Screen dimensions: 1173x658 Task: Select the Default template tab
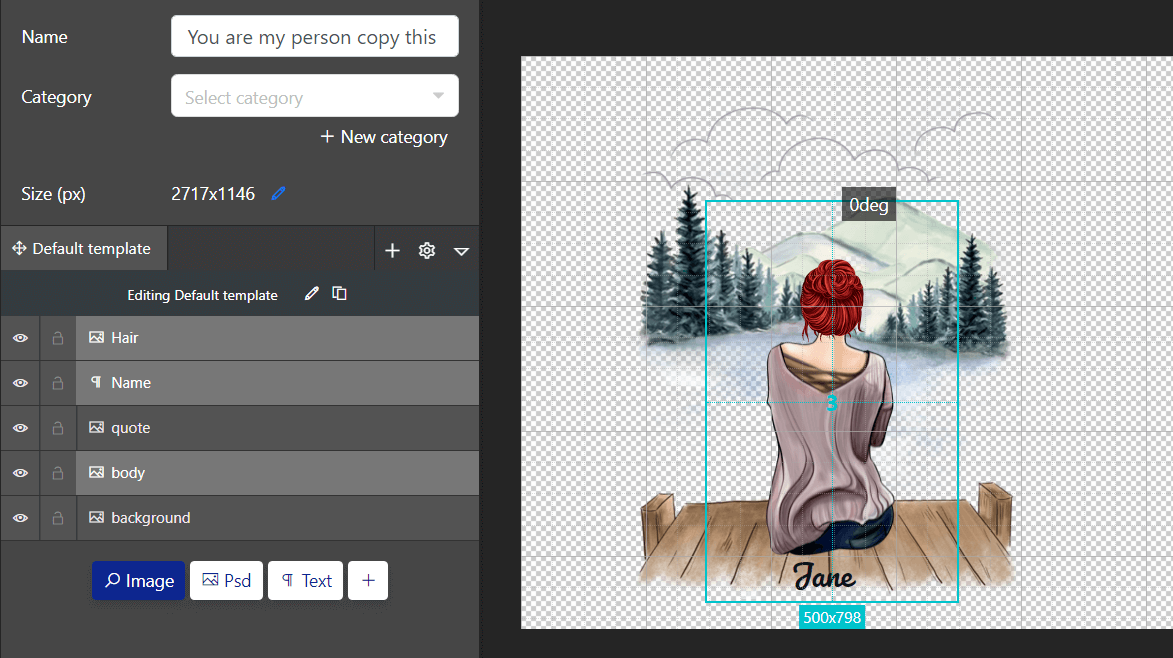click(x=83, y=249)
